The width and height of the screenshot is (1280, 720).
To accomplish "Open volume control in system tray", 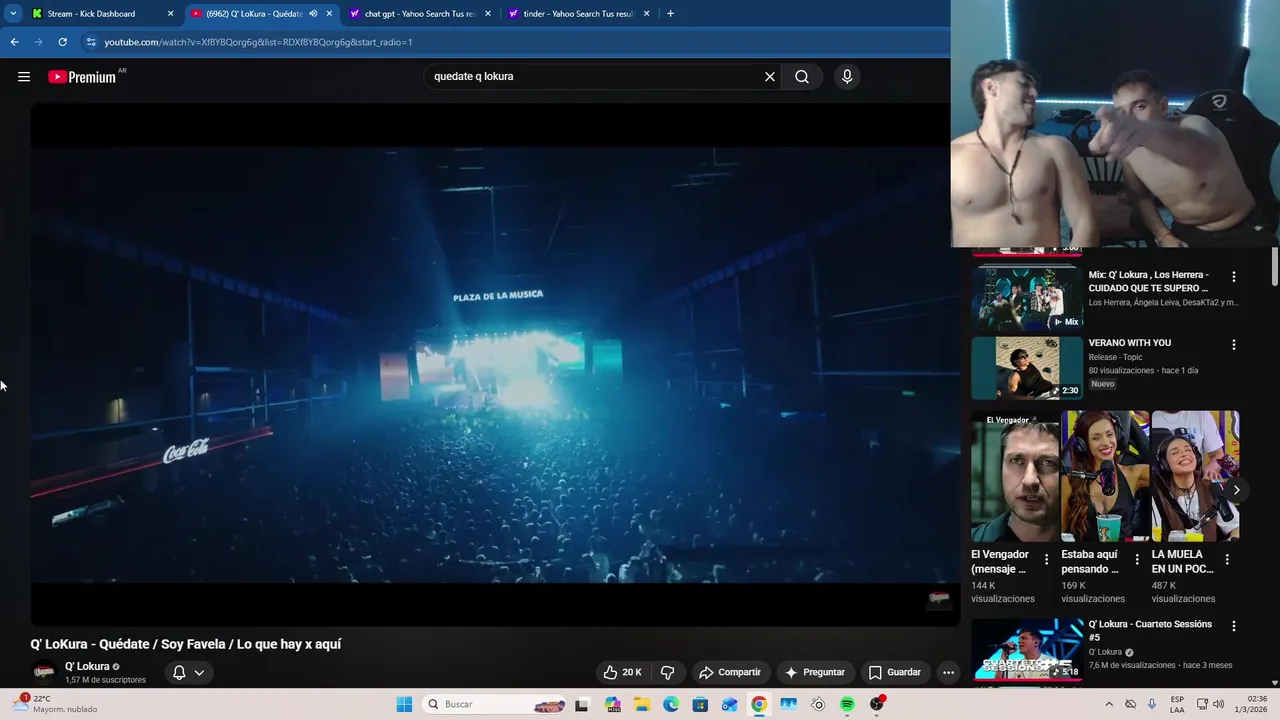I will coord(1218,704).
